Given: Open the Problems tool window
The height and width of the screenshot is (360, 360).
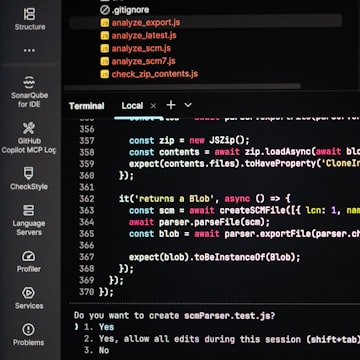Looking at the screenshot, I should [29, 335].
